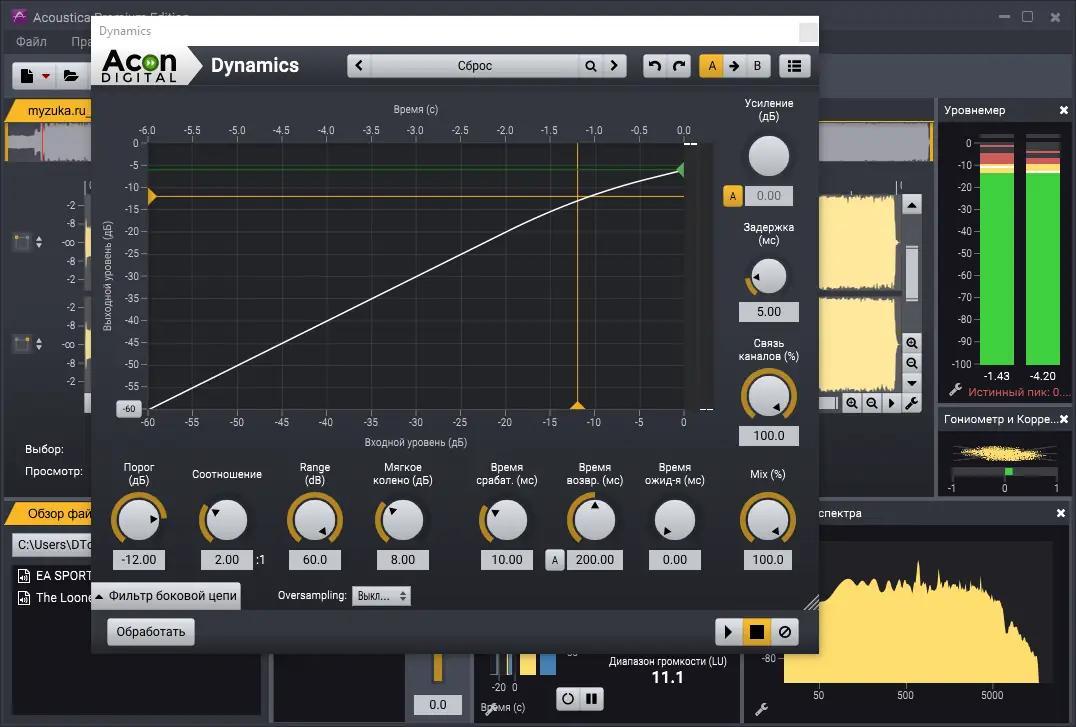Click the Мягкое колено knob
Image resolution: width=1076 pixels, height=727 pixels.
coord(402,520)
